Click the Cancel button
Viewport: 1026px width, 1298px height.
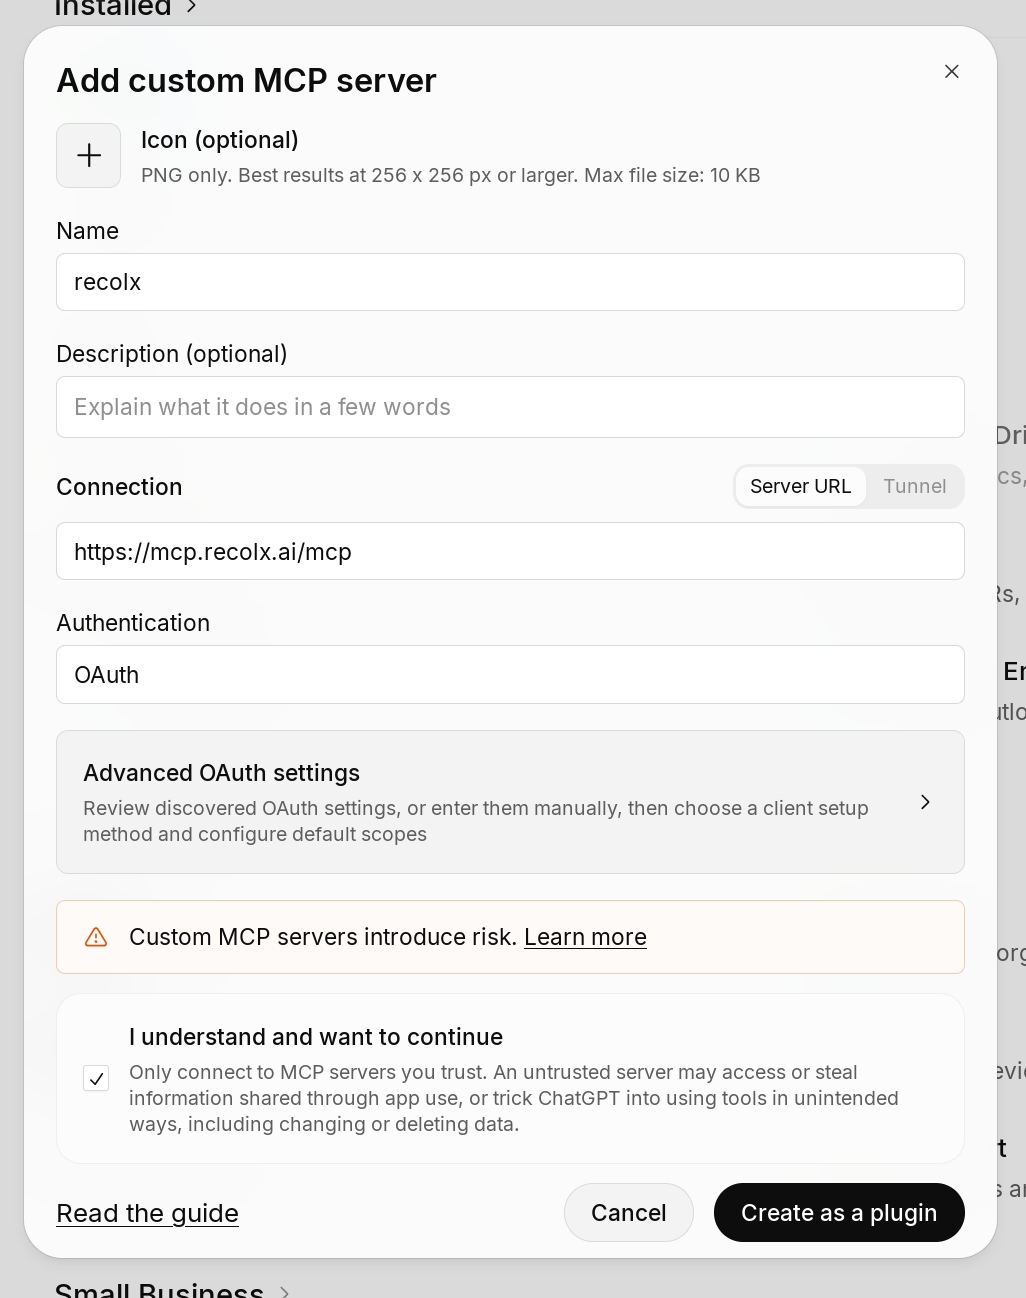coord(628,1213)
